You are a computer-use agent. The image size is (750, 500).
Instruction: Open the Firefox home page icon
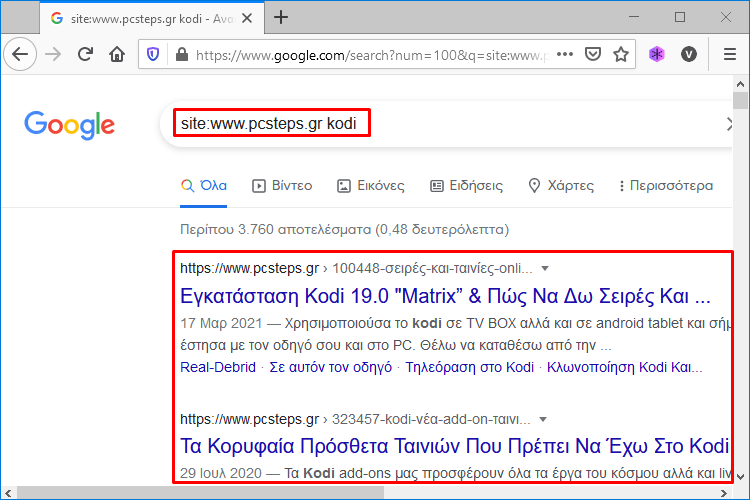(117, 54)
